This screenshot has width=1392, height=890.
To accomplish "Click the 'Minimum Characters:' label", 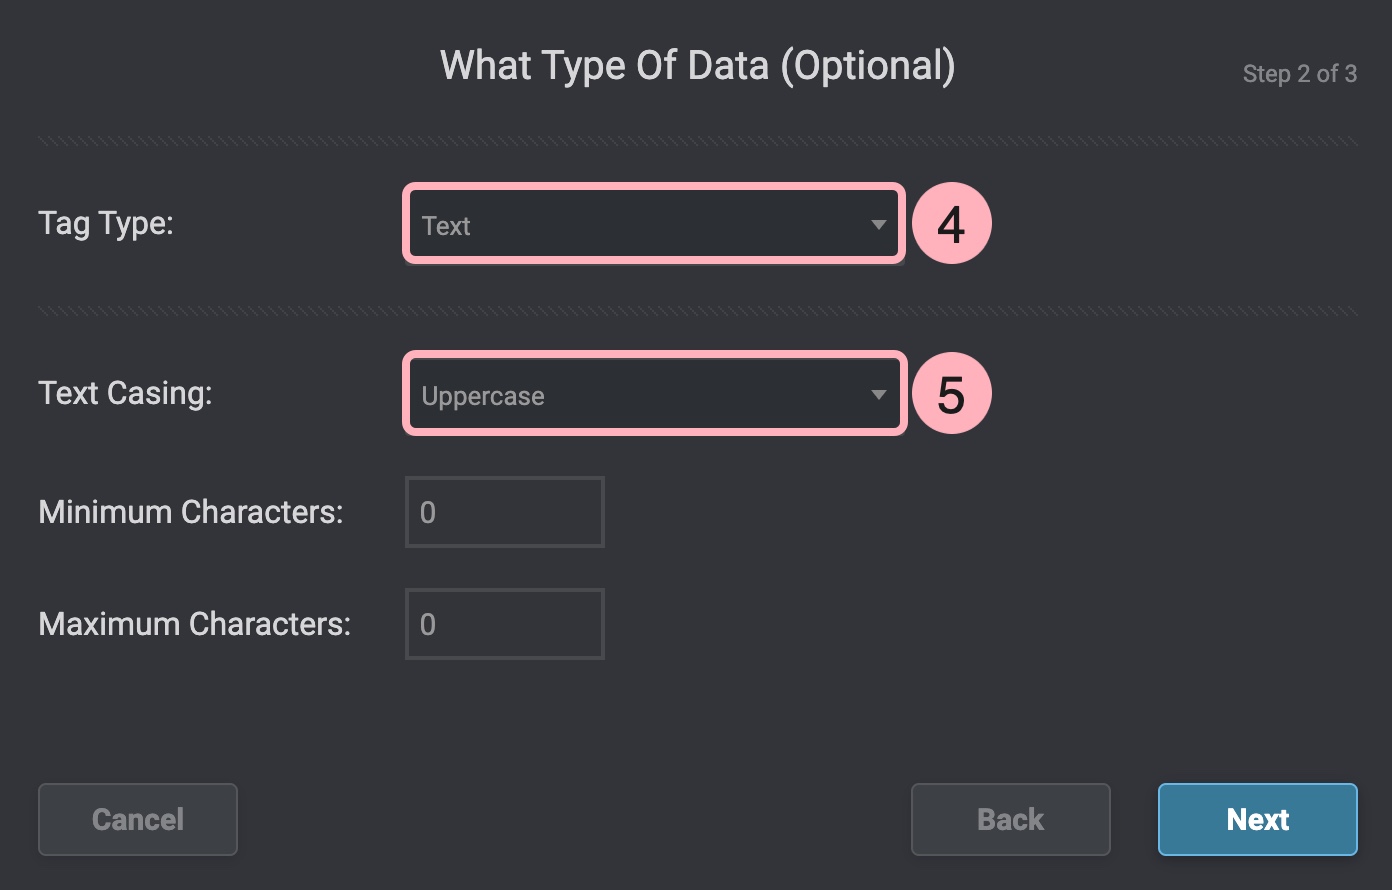I will (x=191, y=512).
